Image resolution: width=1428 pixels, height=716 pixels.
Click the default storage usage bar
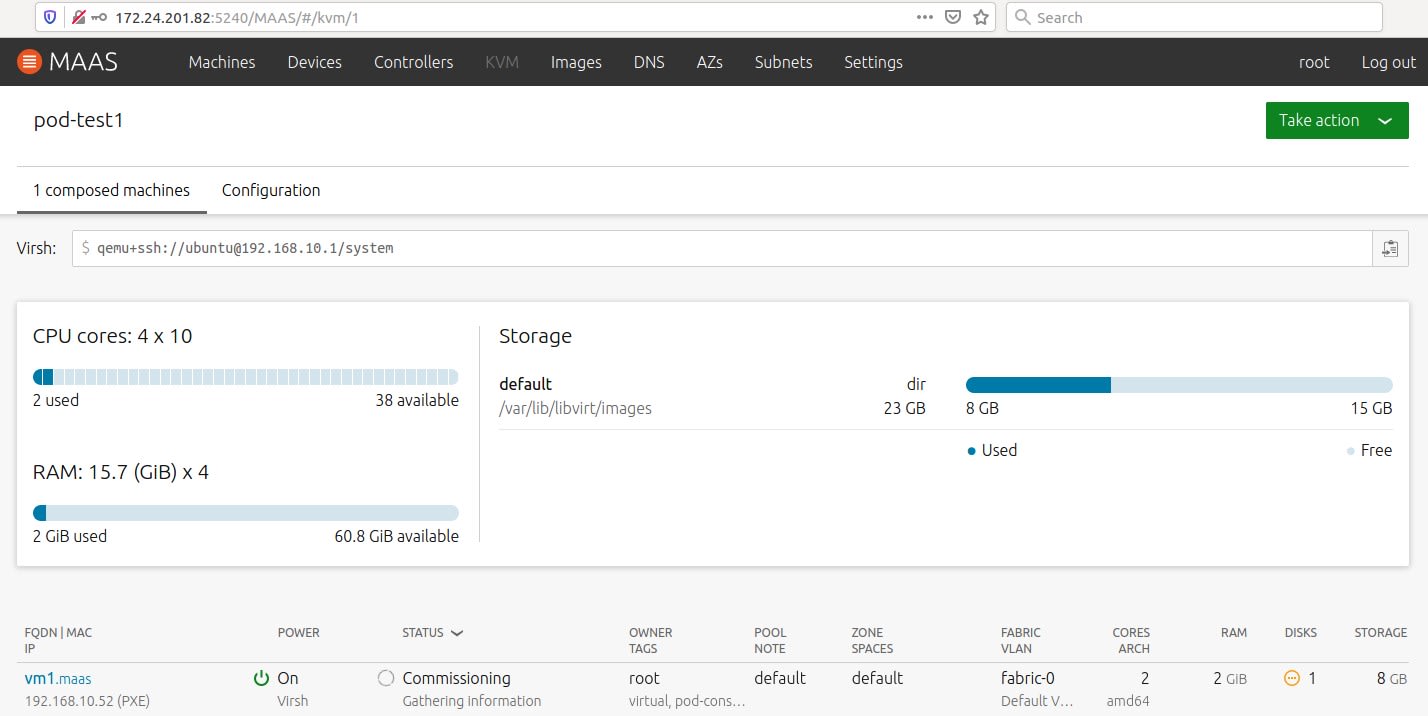(1178, 385)
